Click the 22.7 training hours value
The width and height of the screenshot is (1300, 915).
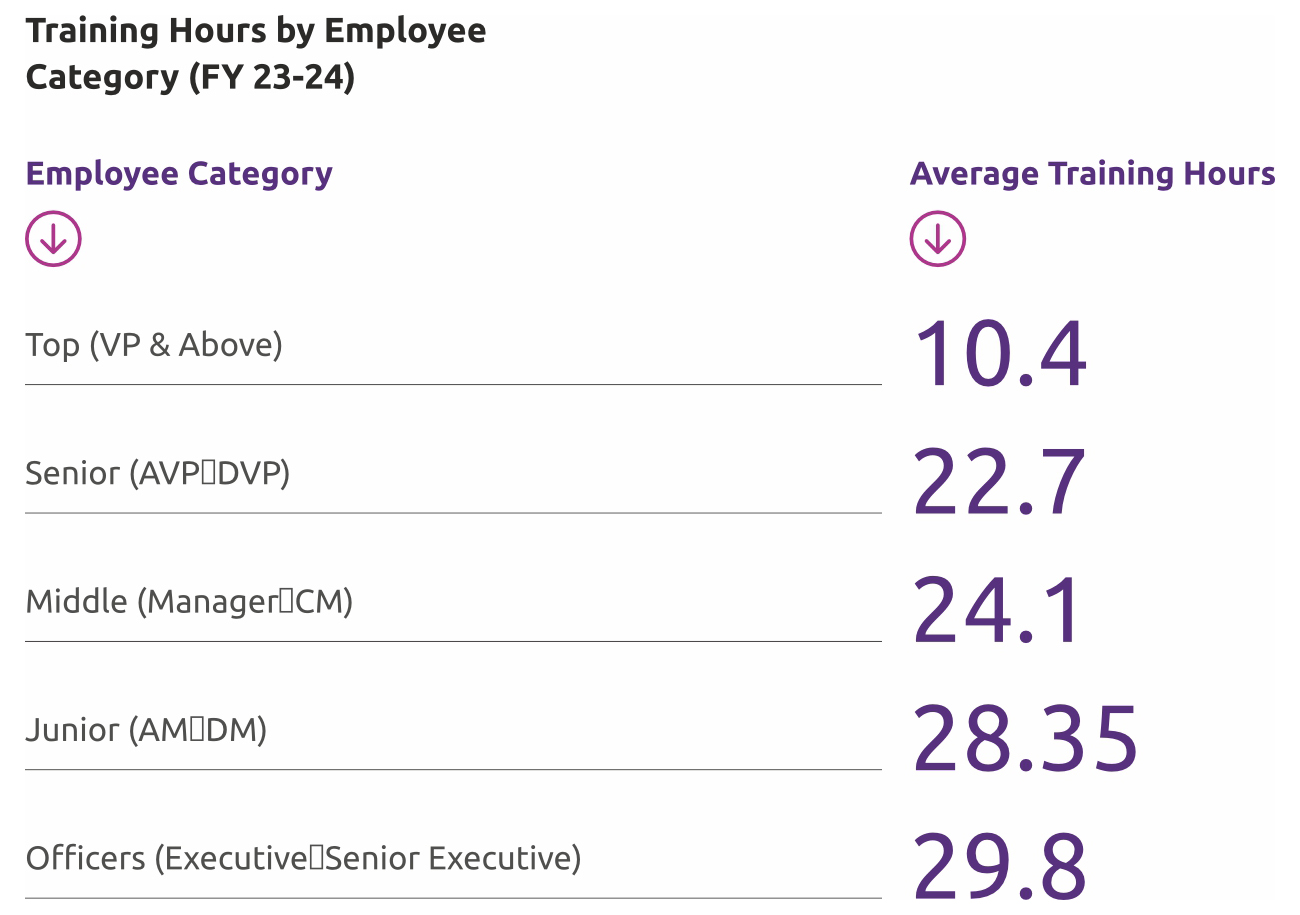[x=999, y=483]
